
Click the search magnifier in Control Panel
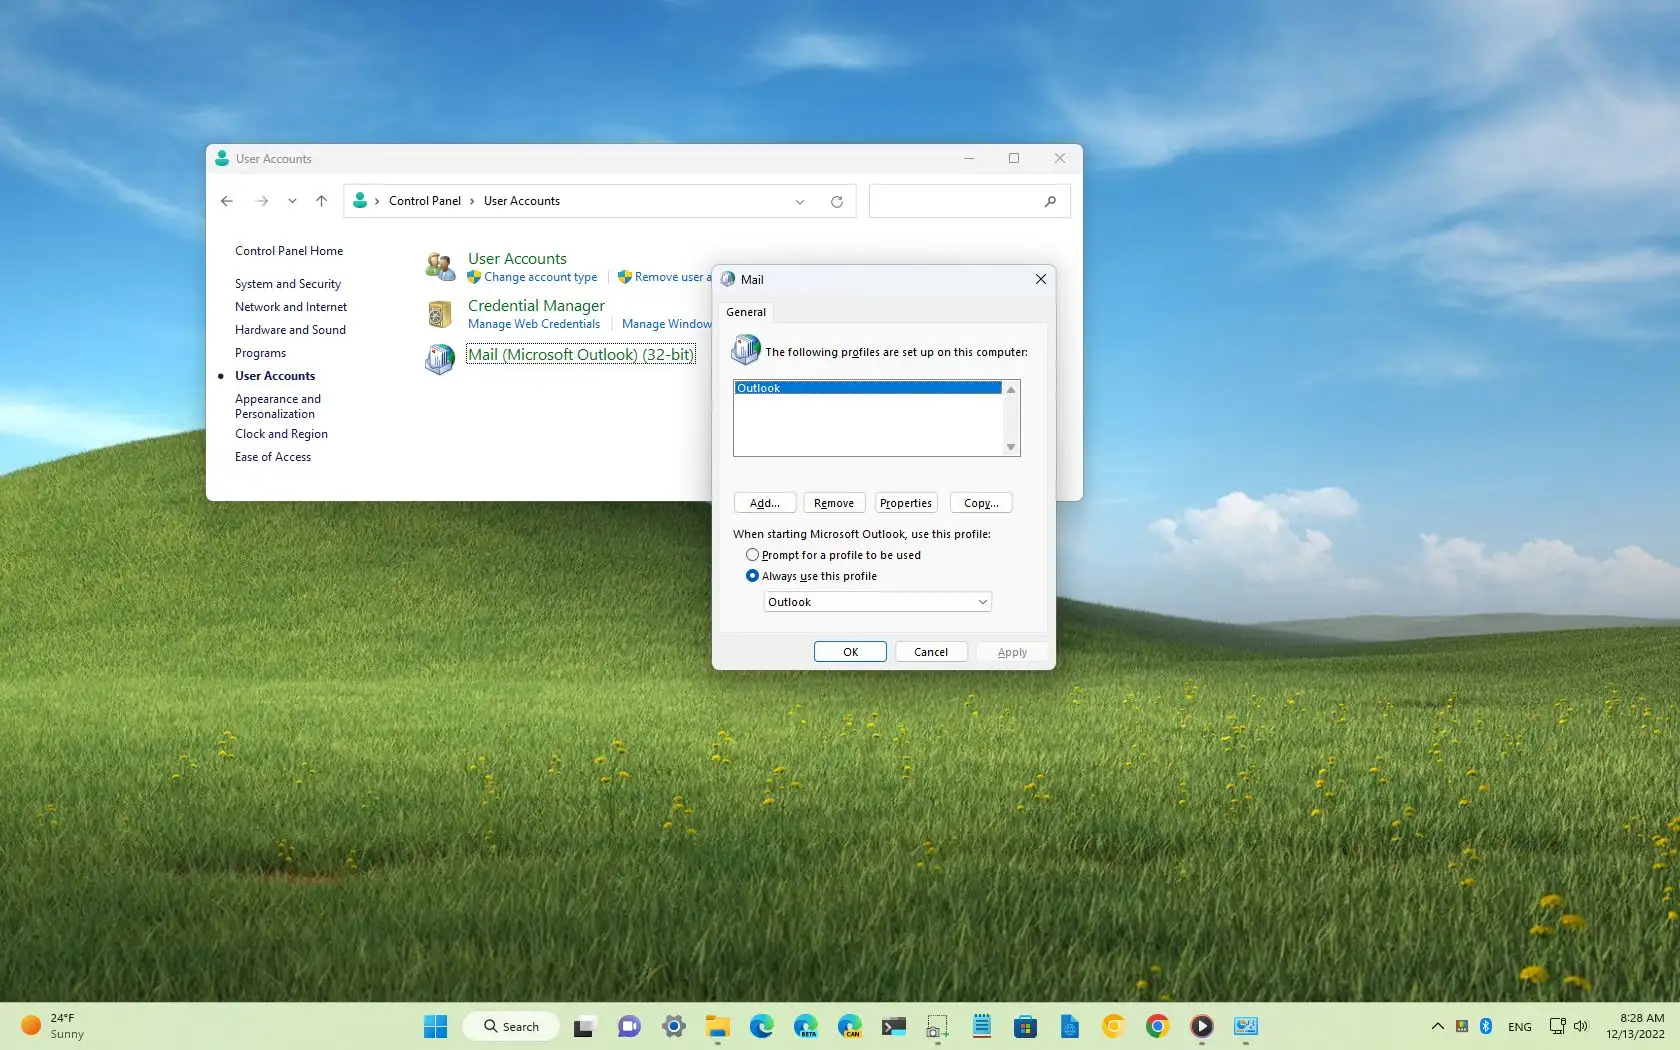[x=1050, y=201]
